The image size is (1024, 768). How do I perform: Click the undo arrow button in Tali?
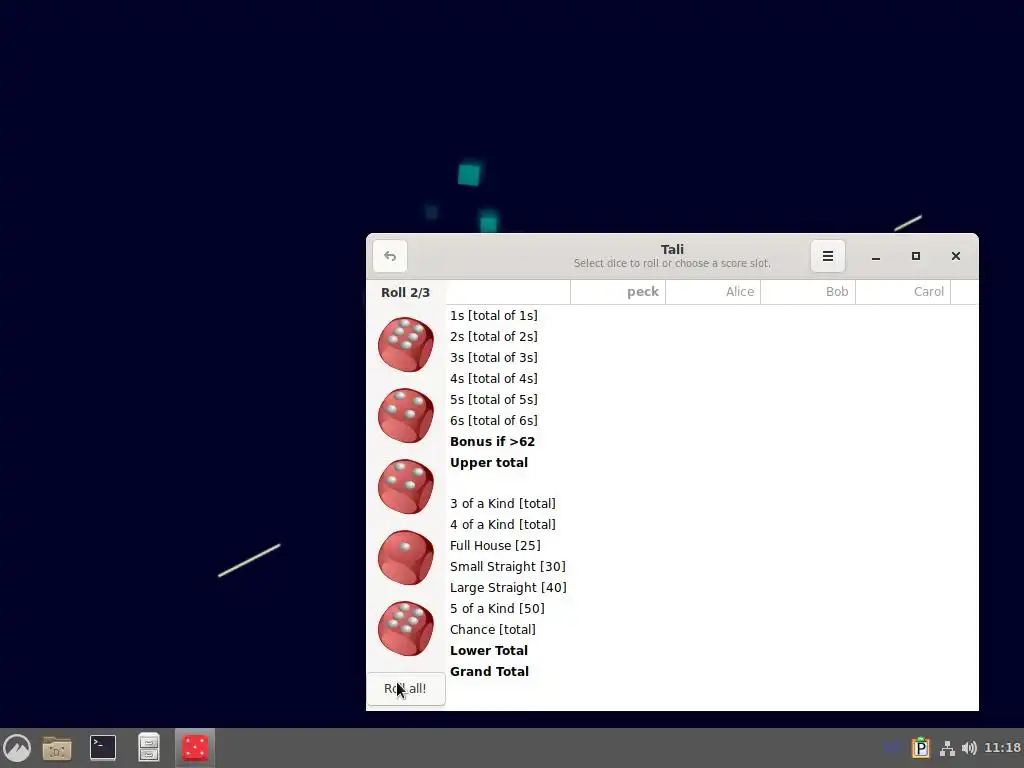point(390,256)
